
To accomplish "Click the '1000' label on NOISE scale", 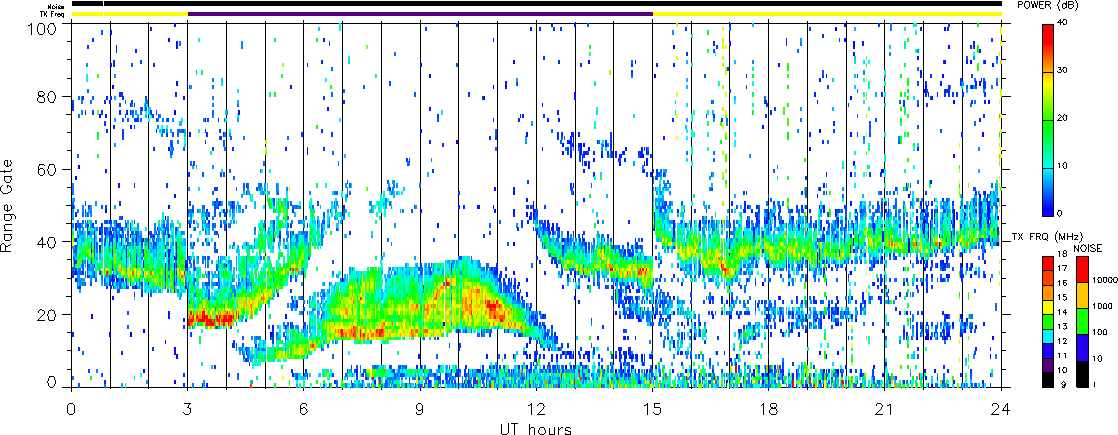I will (1101, 307).
